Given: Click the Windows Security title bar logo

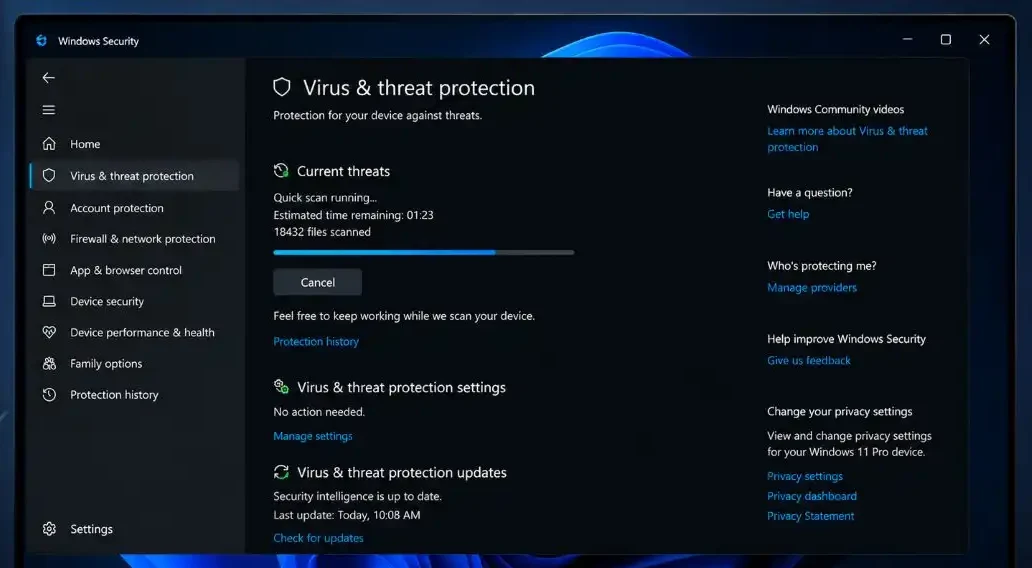Looking at the screenshot, I should click(x=41, y=40).
